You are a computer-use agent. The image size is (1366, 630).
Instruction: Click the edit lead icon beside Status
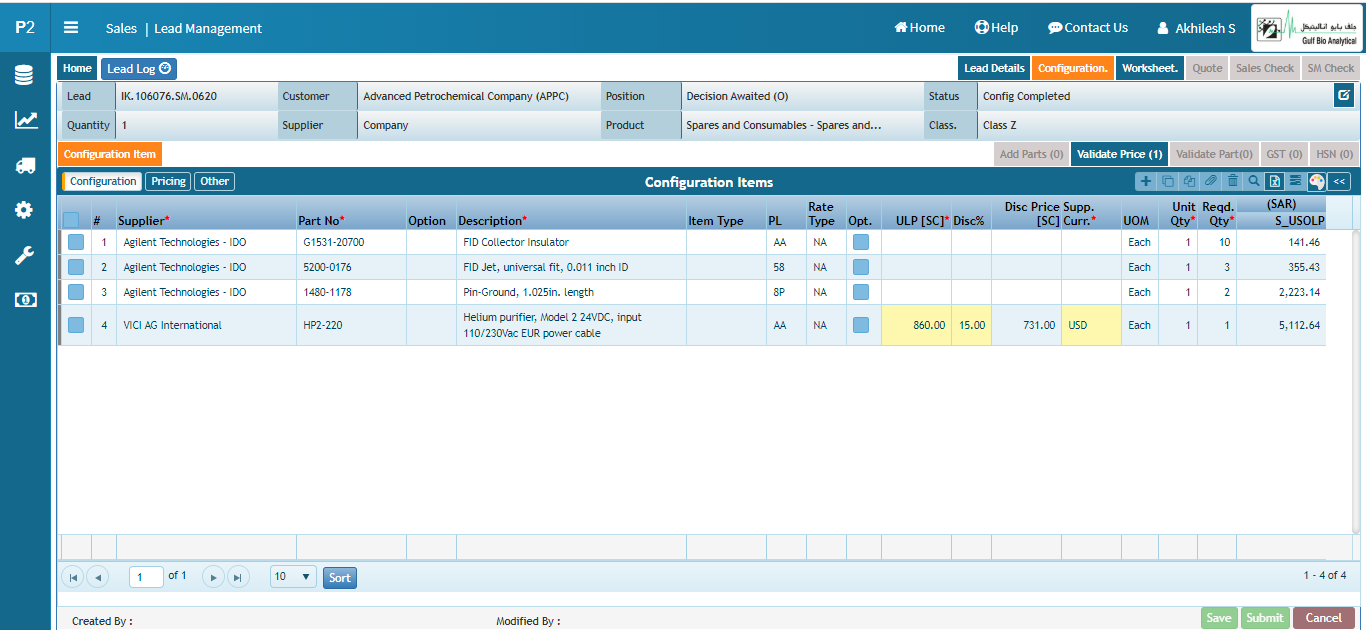1344,96
